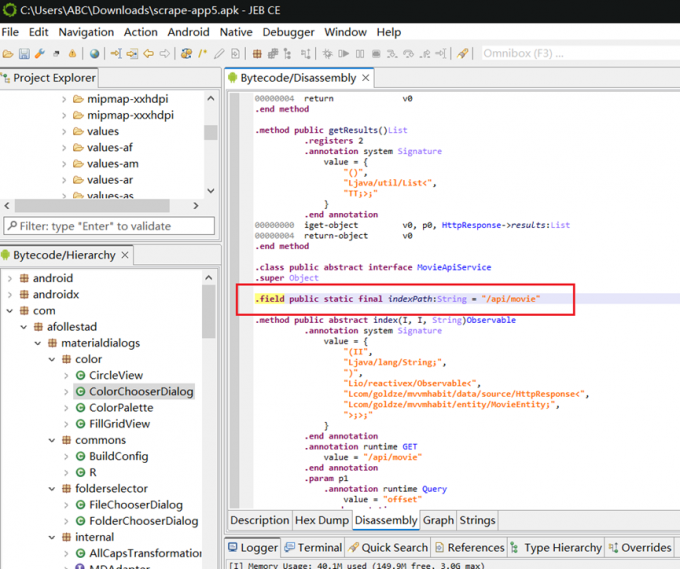This screenshot has width=680, height=569.
Task: Click the debugger bug toolbar icon
Action: pyautogui.click(x=327, y=54)
